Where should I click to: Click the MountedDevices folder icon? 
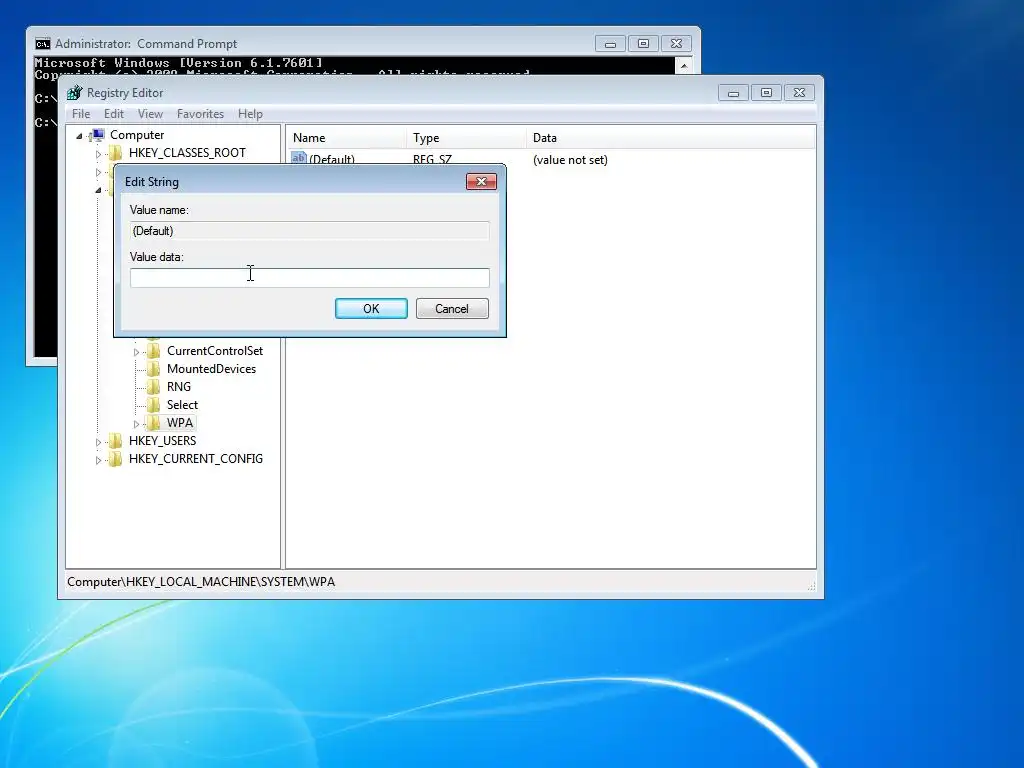click(153, 369)
